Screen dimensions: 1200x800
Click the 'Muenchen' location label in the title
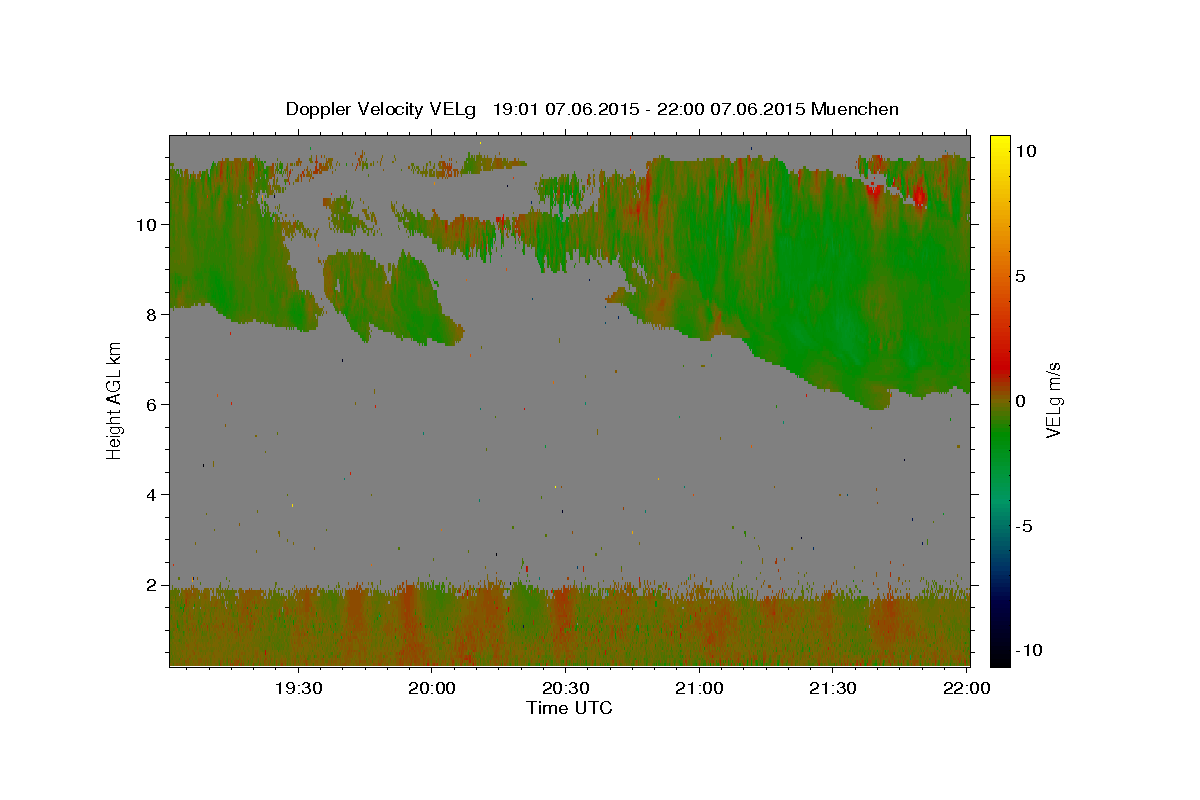(x=855, y=109)
